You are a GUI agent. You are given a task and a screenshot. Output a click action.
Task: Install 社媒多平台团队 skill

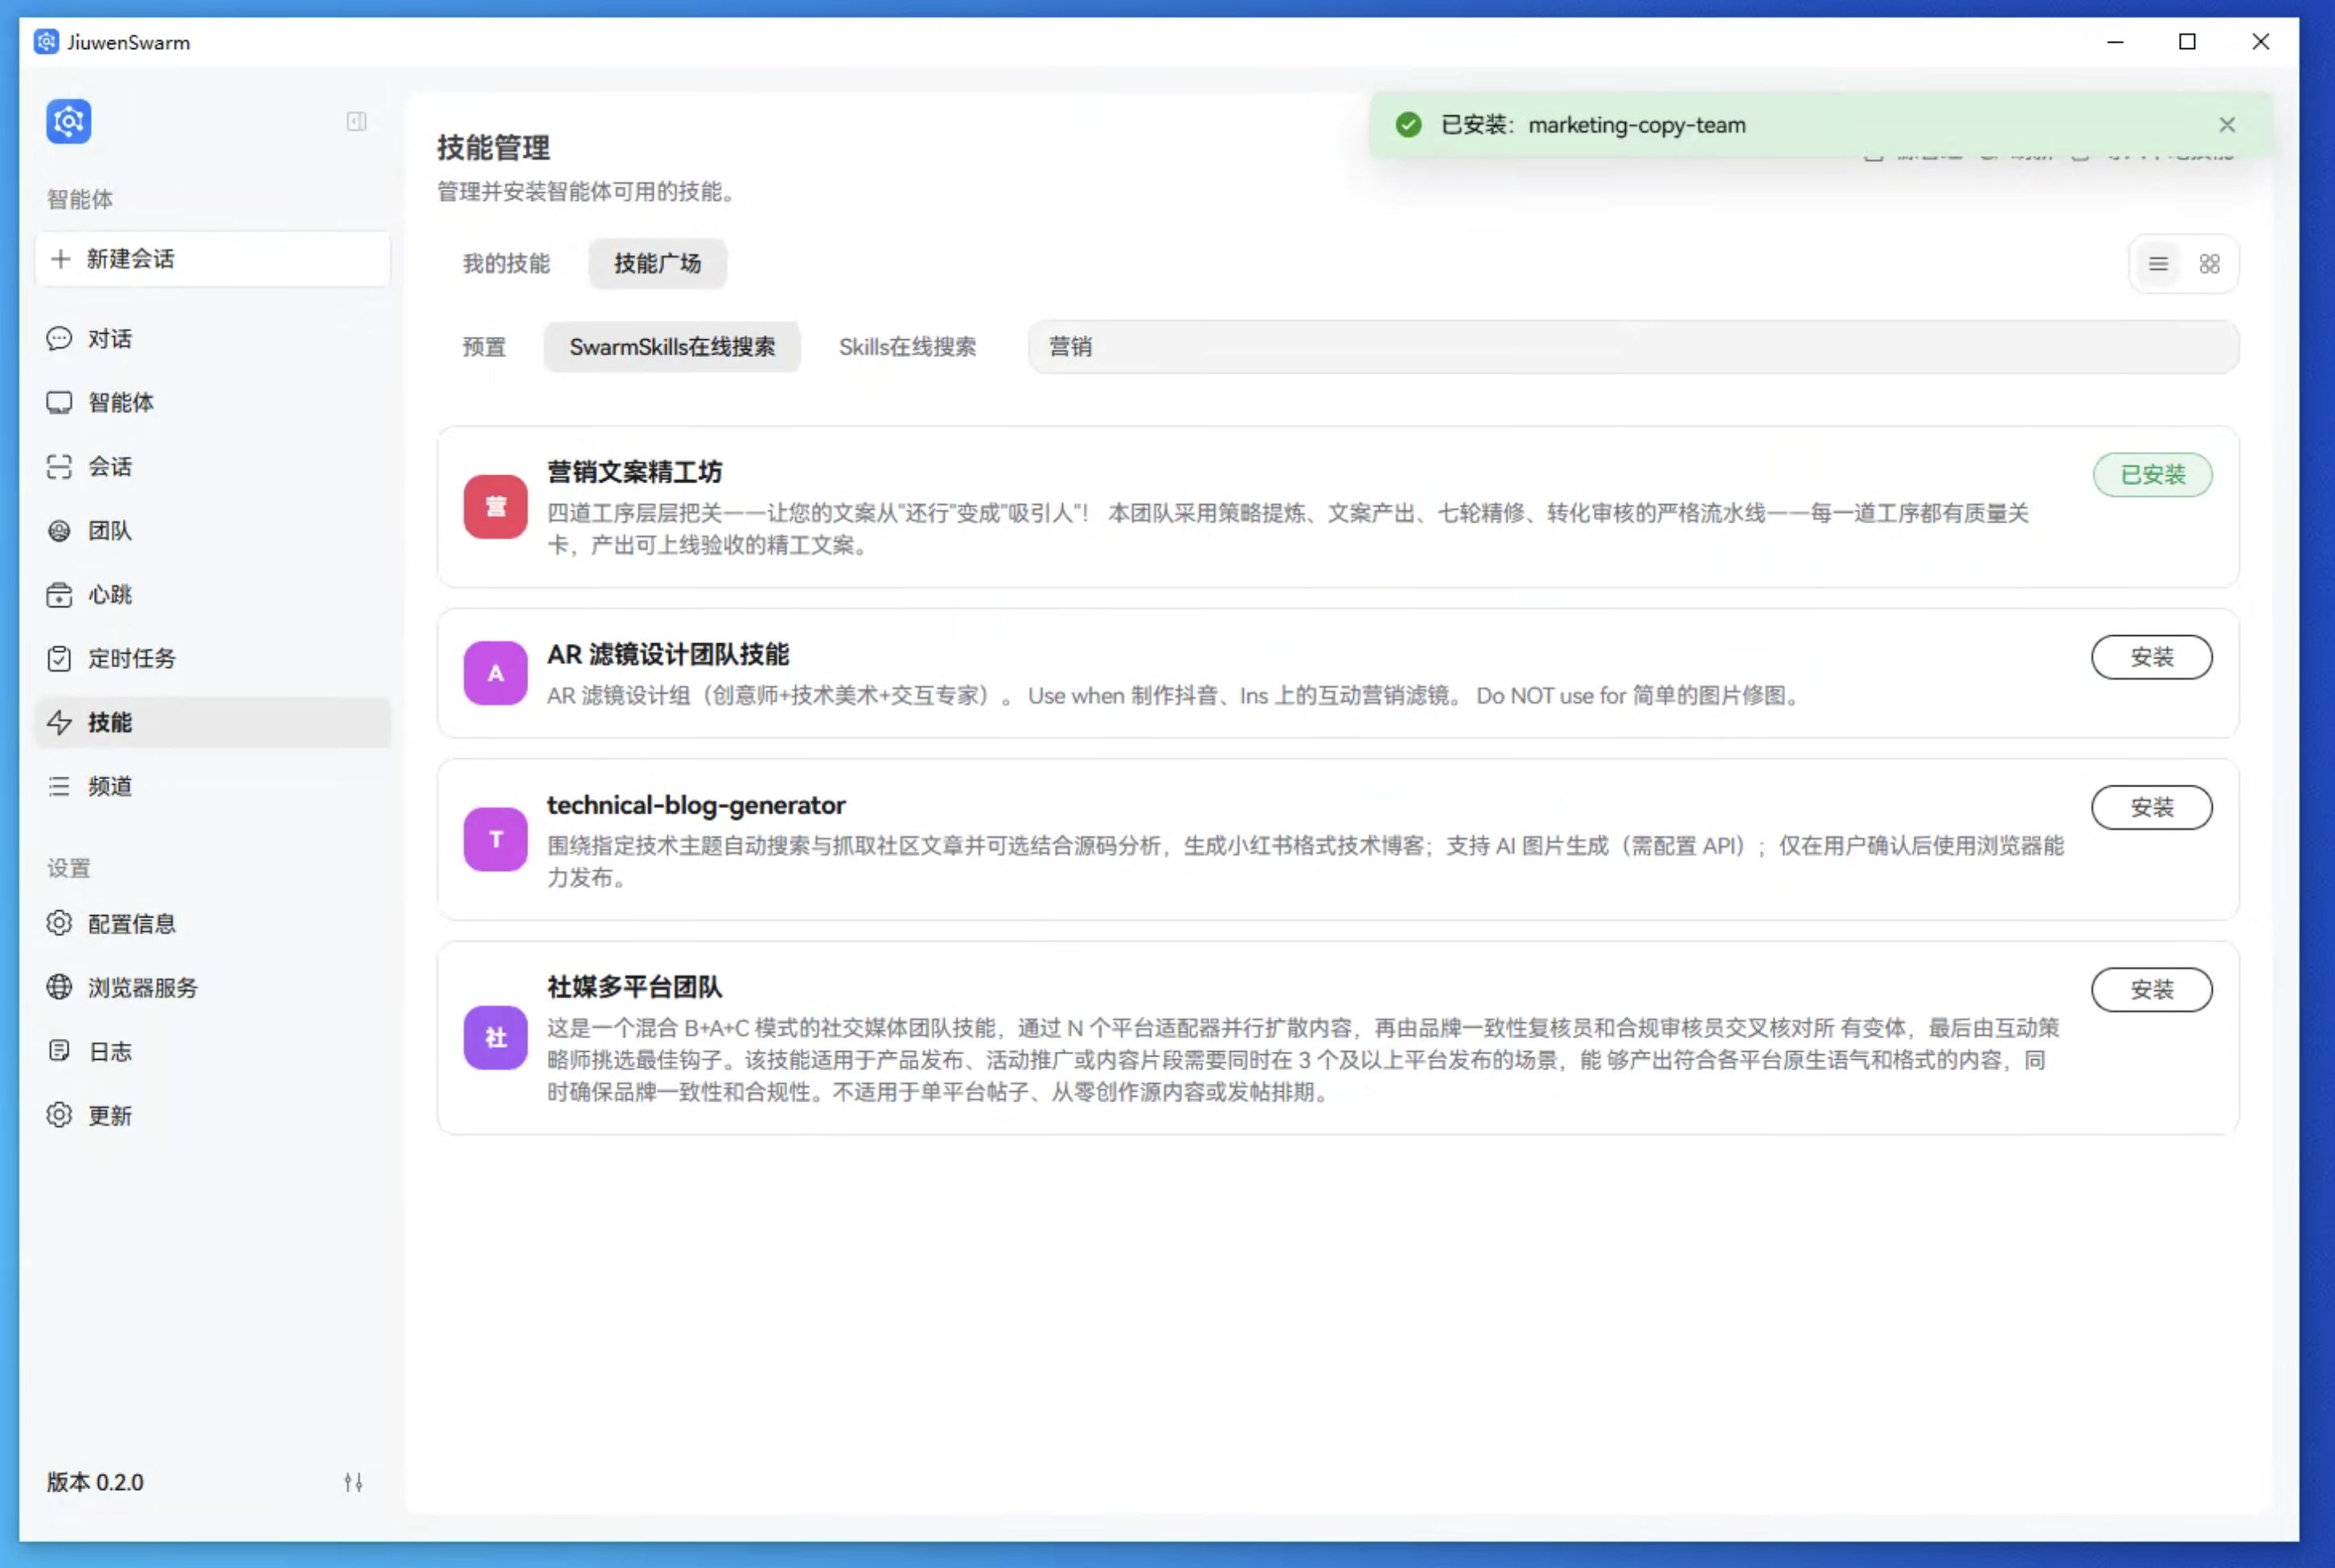(x=2151, y=990)
